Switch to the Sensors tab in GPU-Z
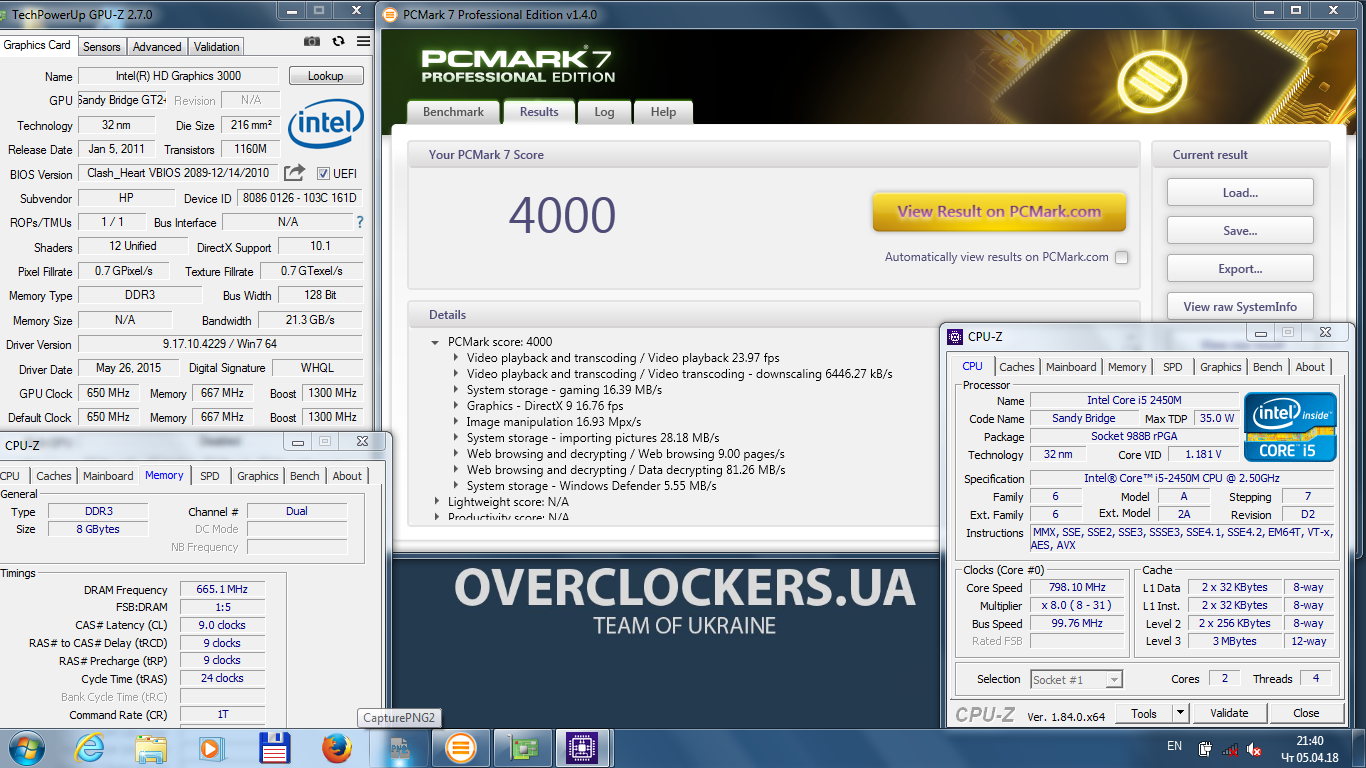1366x768 pixels. [102, 47]
